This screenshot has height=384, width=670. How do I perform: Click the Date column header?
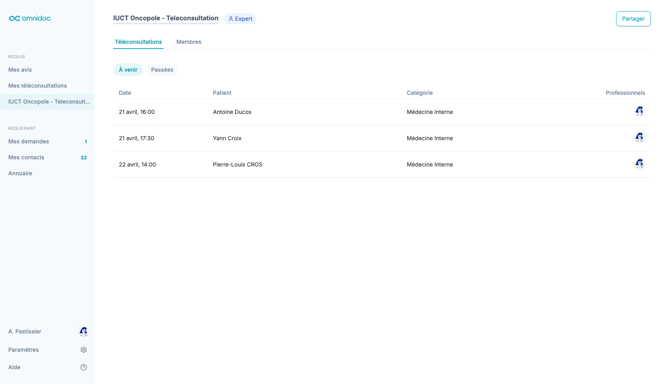pyautogui.click(x=125, y=93)
